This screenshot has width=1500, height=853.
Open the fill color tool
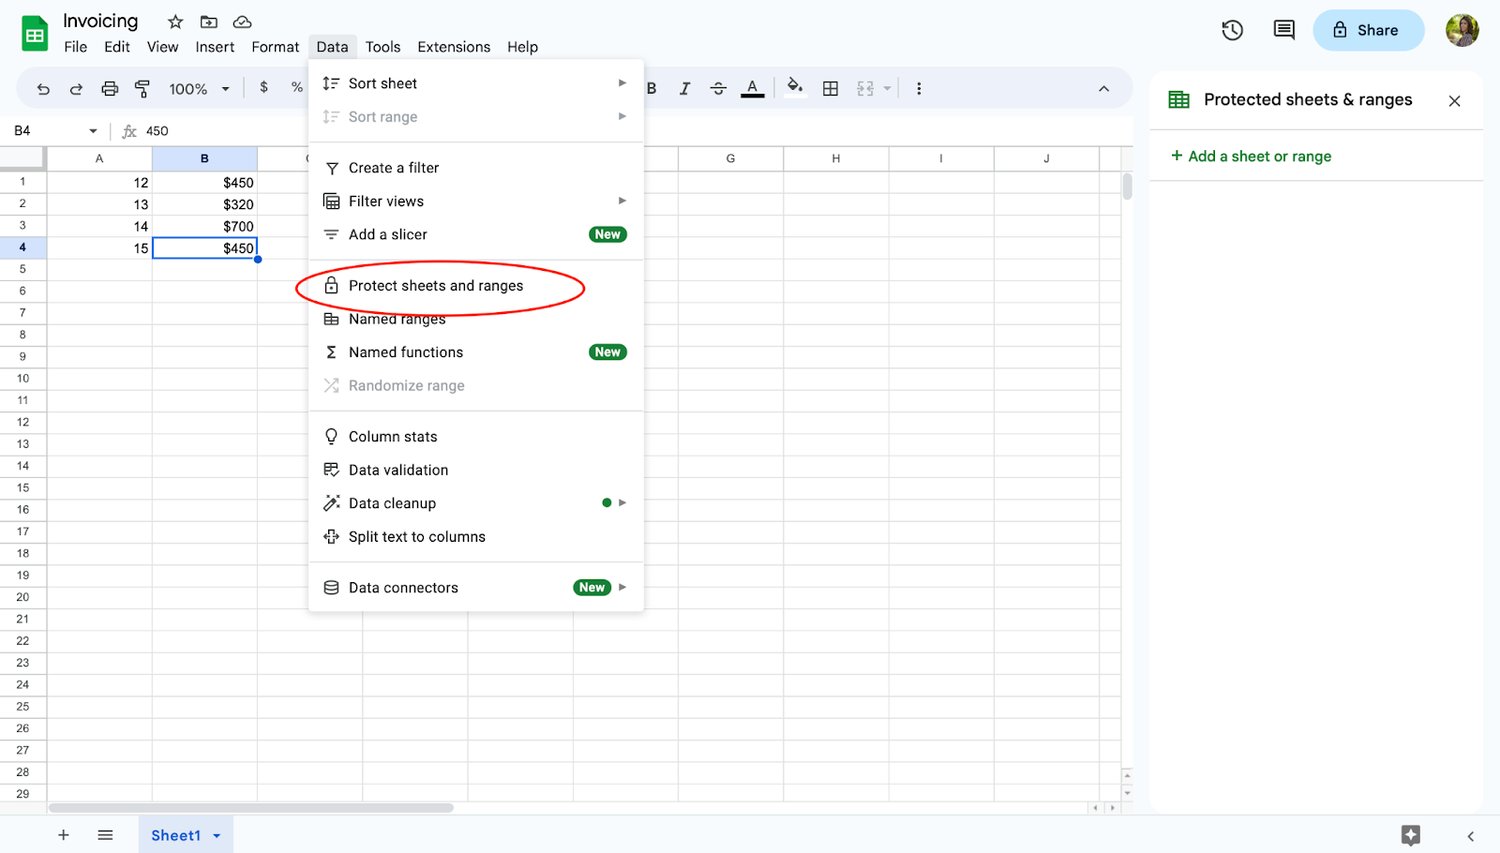pos(795,88)
